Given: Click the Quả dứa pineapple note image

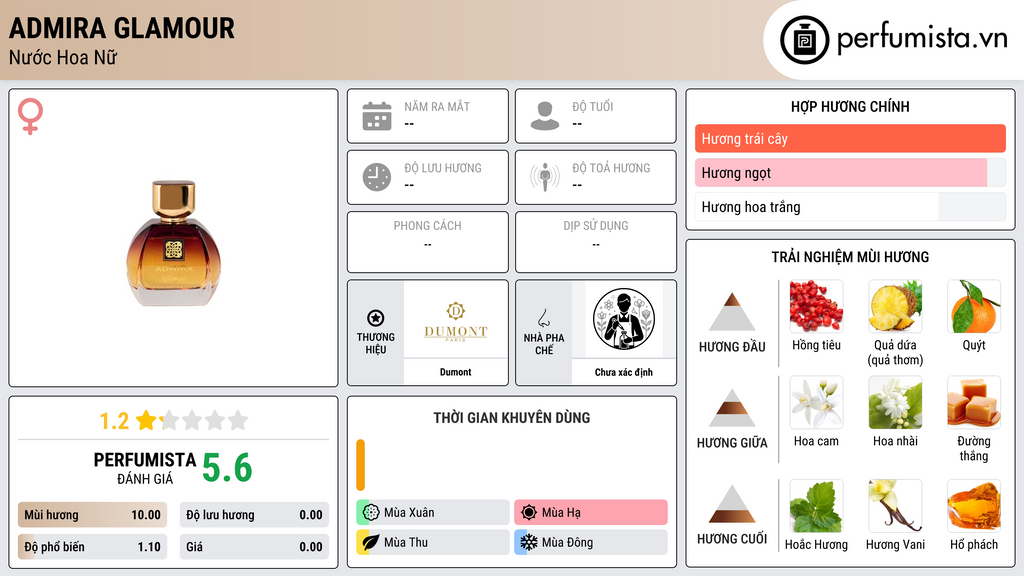Looking at the screenshot, I should pyautogui.click(x=895, y=306).
